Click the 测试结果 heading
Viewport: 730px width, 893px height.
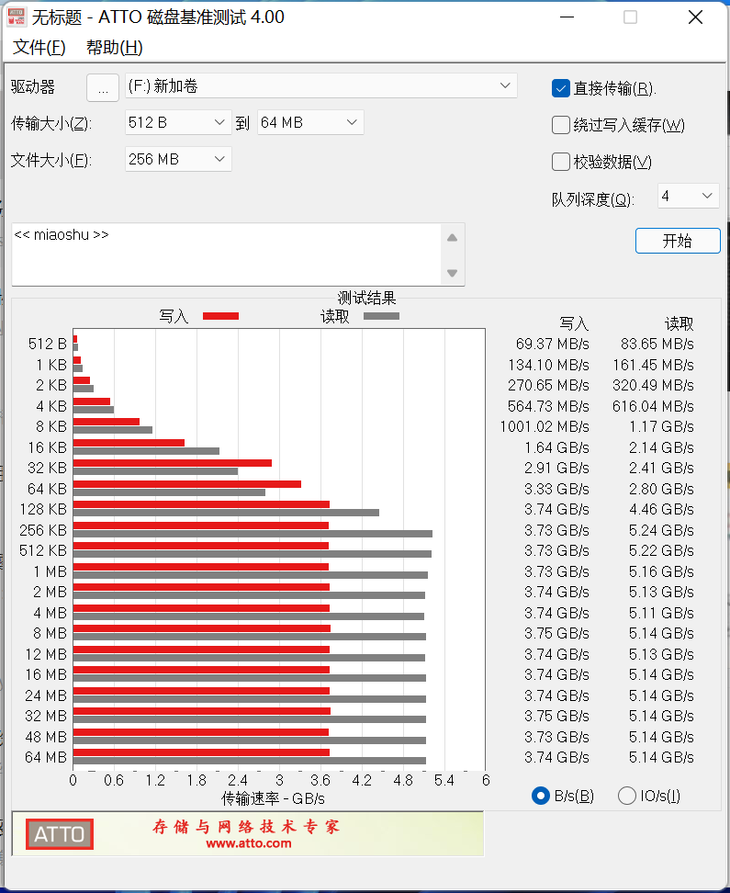tap(367, 298)
